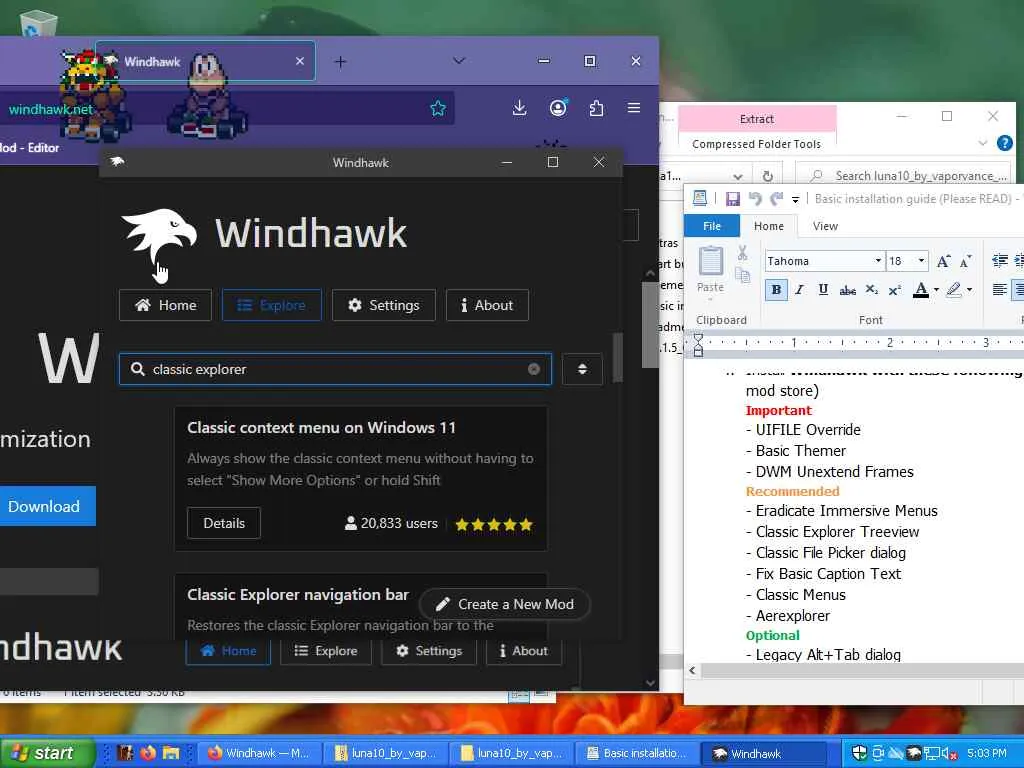This screenshot has height=768, width=1024.
Task: Click the 'classic explorer' search field
Action: [335, 369]
